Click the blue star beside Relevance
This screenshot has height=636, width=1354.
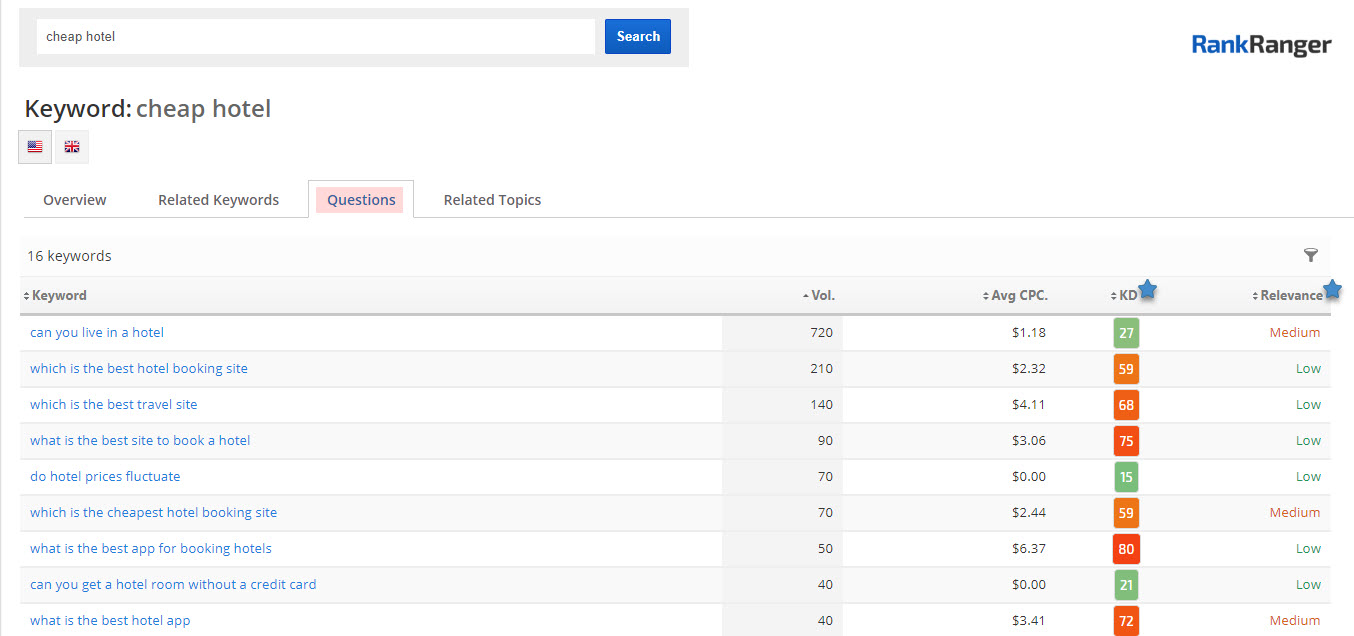(x=1332, y=290)
